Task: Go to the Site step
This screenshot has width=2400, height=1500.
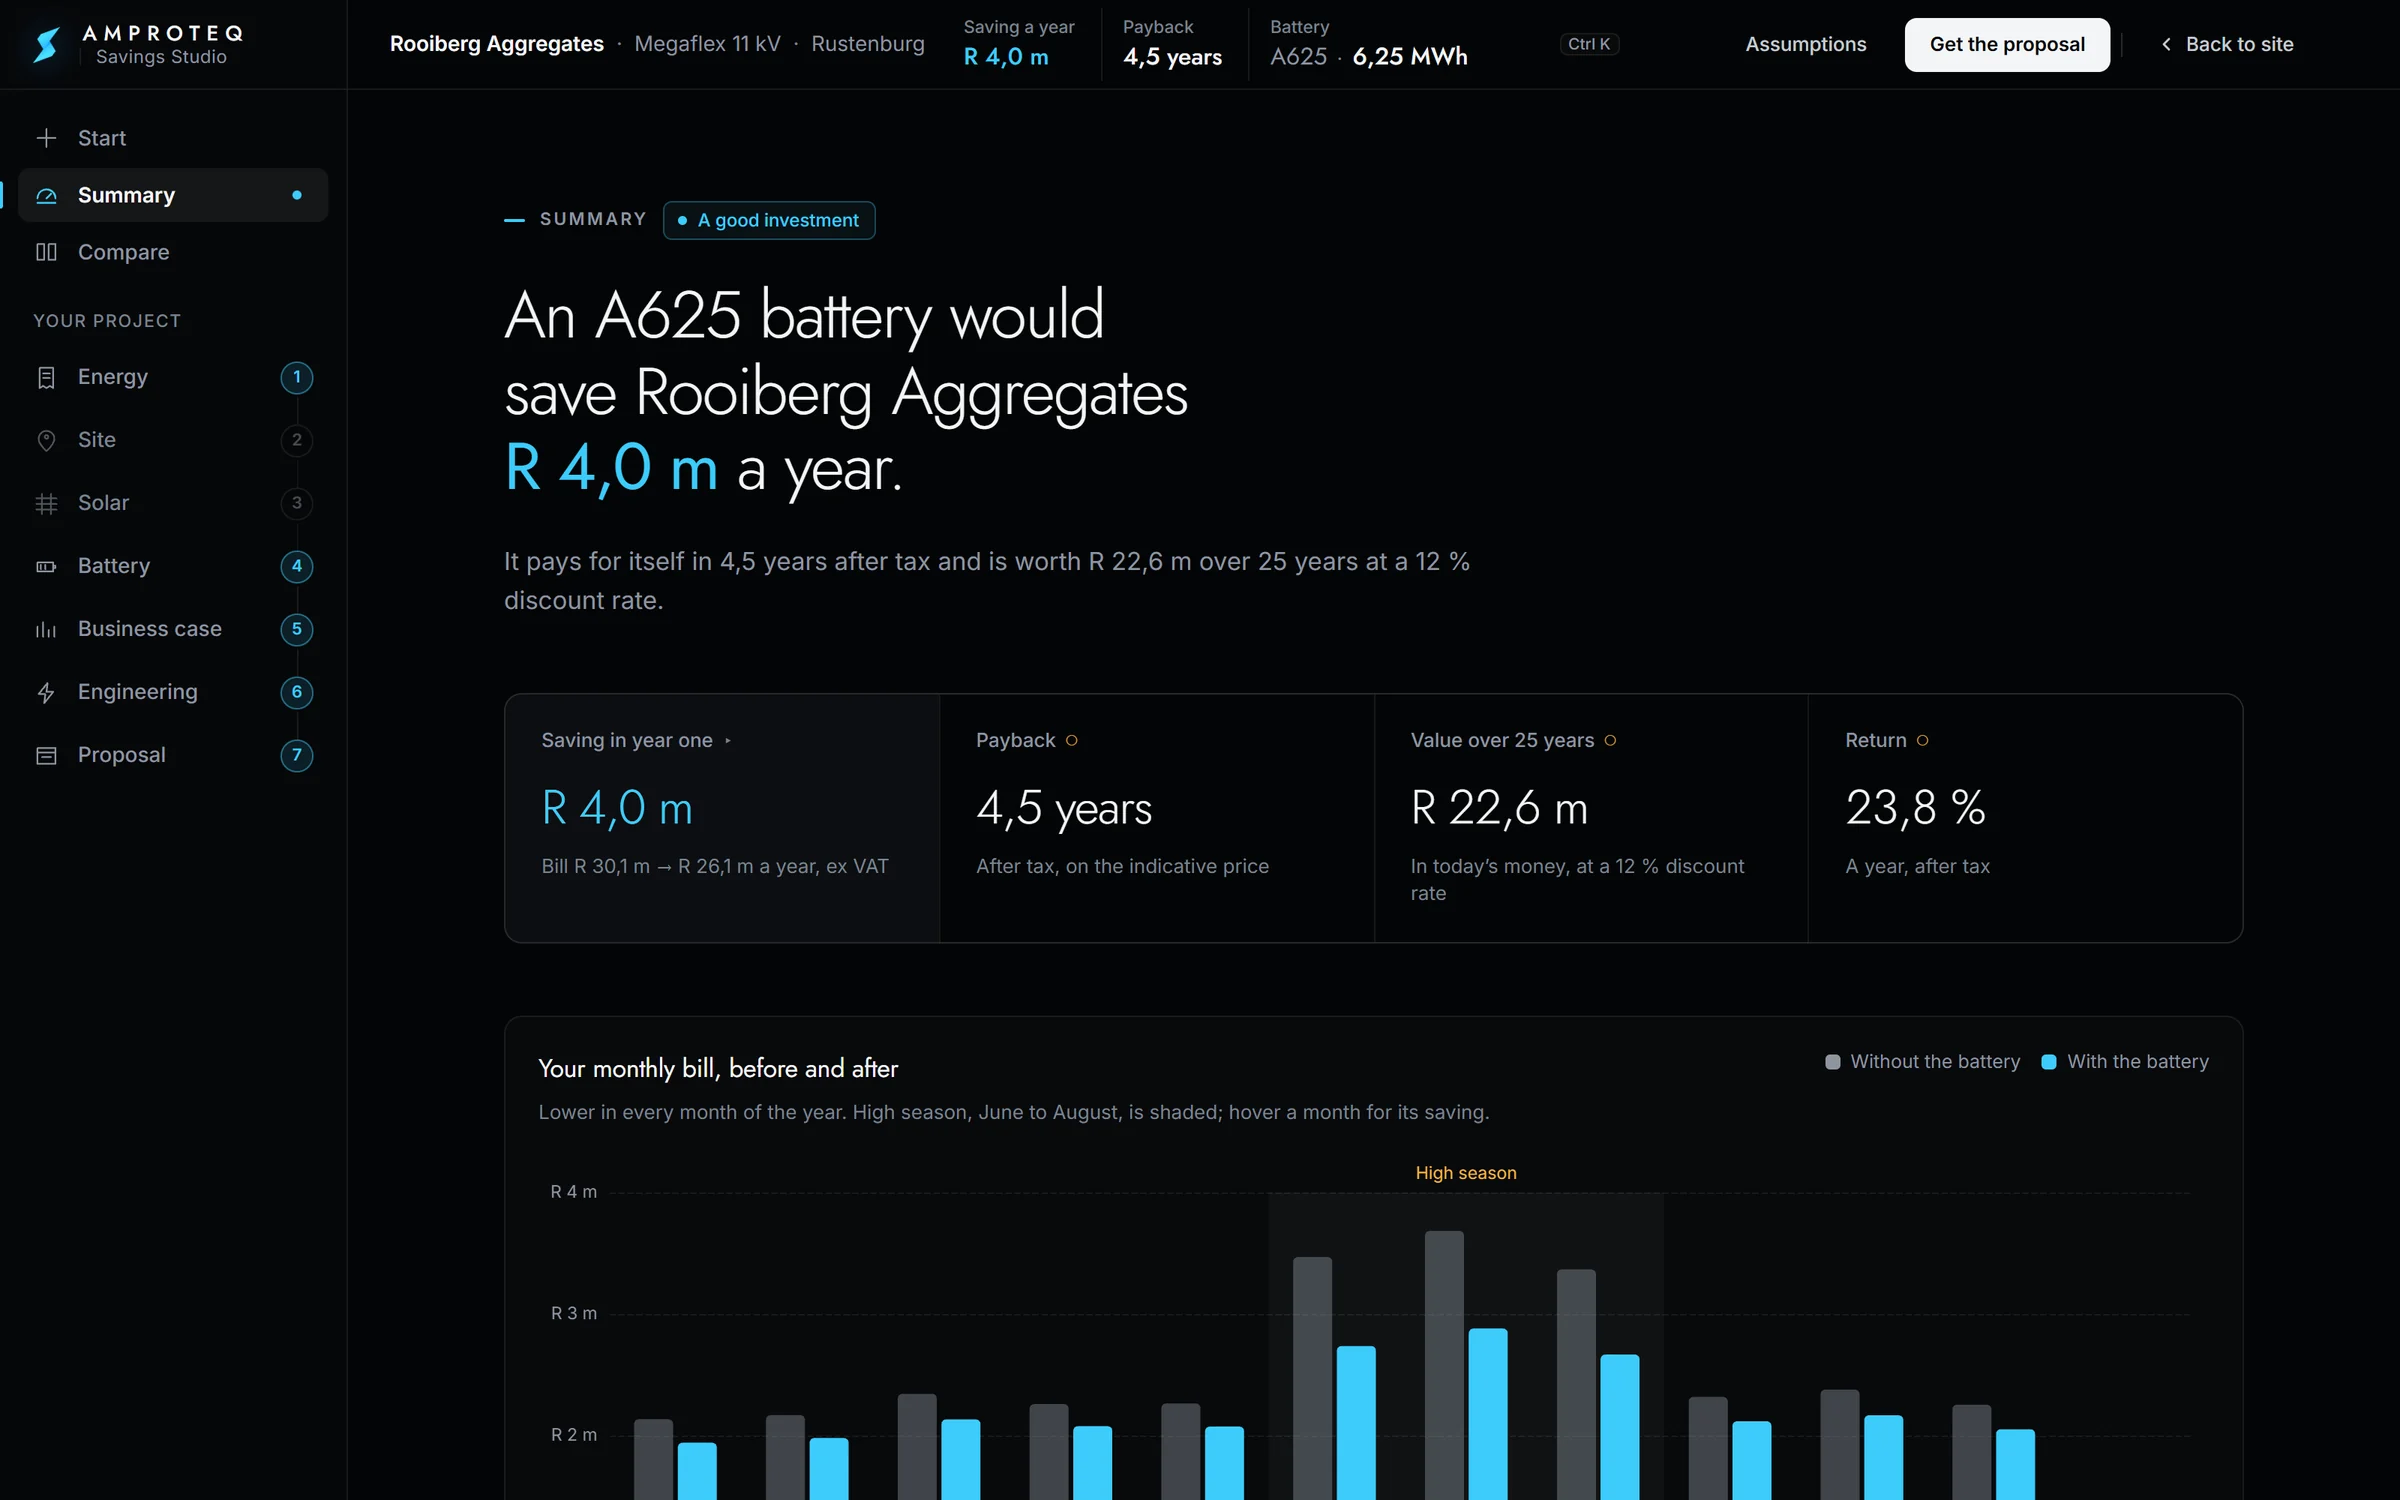Action: pos(172,440)
